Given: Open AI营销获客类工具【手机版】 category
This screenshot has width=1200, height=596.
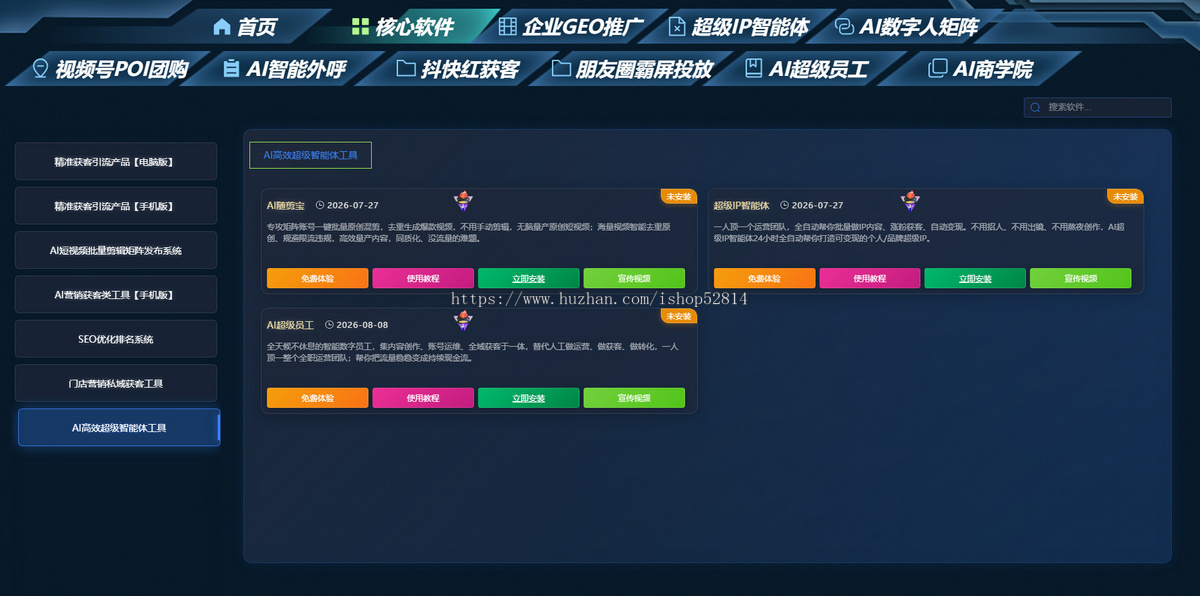Looking at the screenshot, I should click(x=116, y=295).
